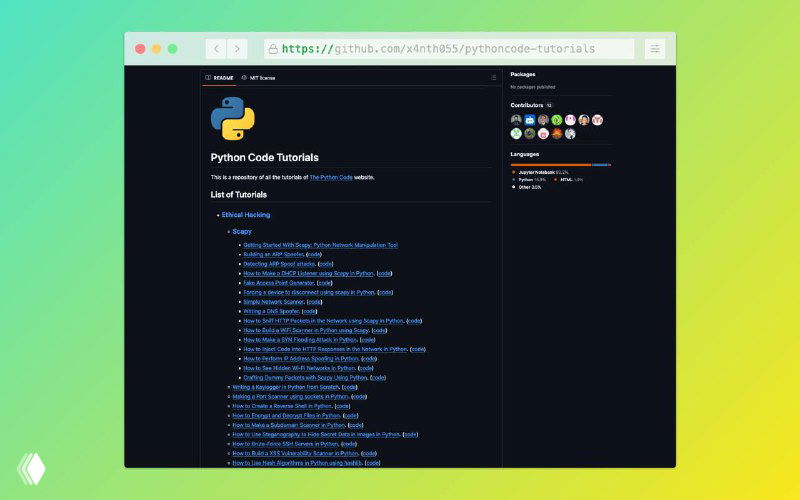Open the Ethical Hacking section link
Viewport: 800px width, 500px height.
[246, 215]
